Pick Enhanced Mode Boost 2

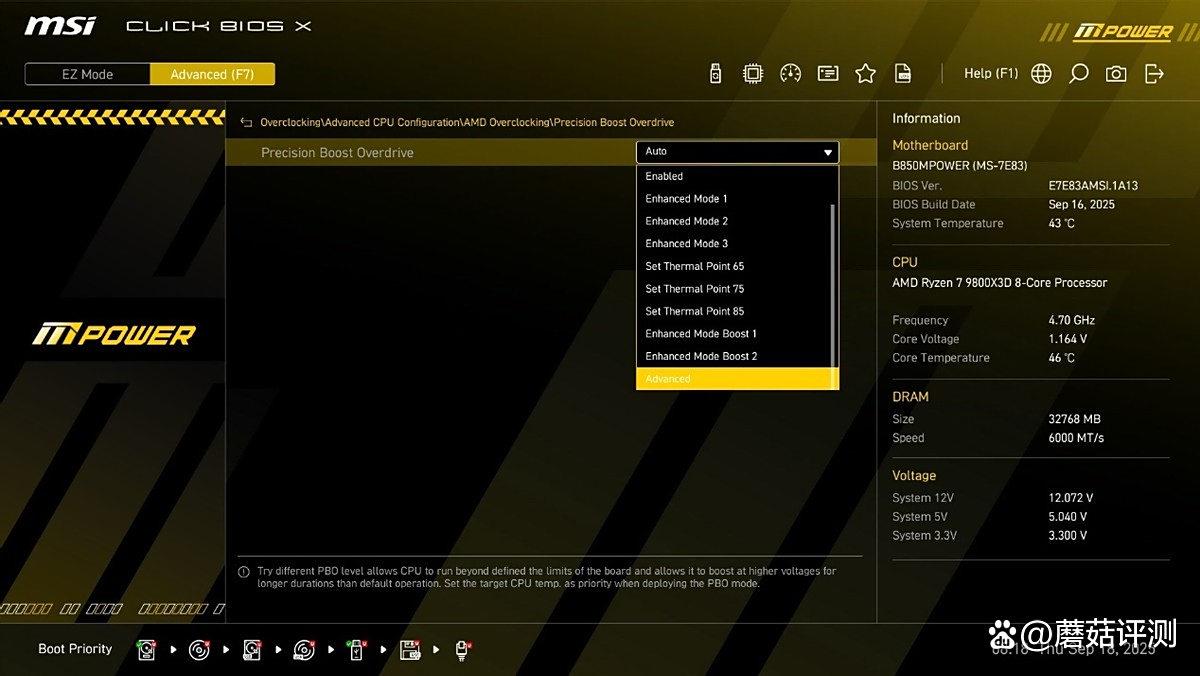[x=735, y=356]
